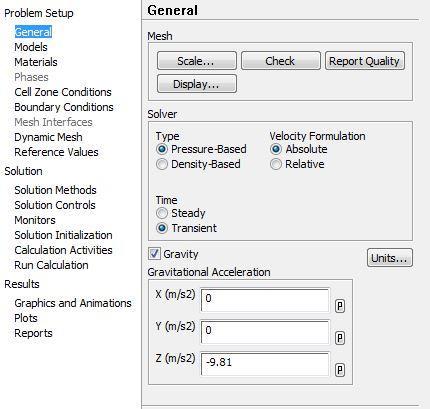Open the Models task page

tap(31, 47)
